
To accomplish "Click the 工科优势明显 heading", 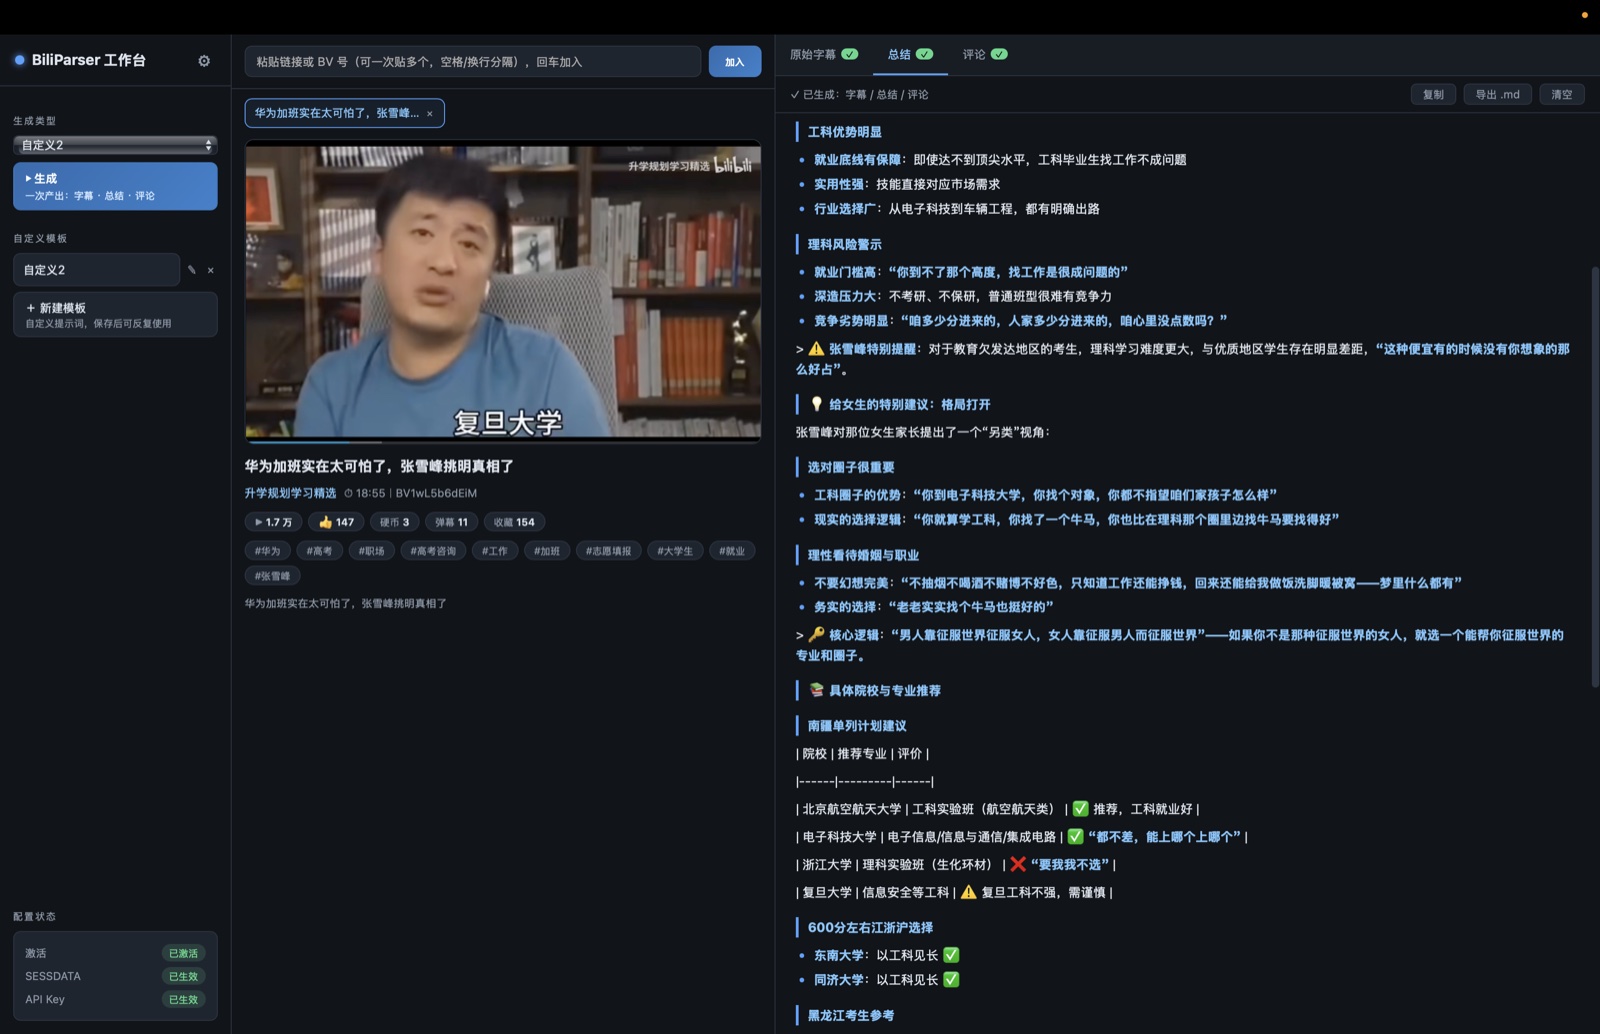I will 845,132.
